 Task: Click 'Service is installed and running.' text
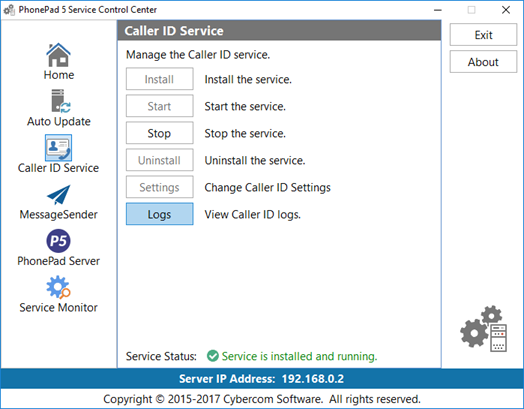(x=299, y=357)
